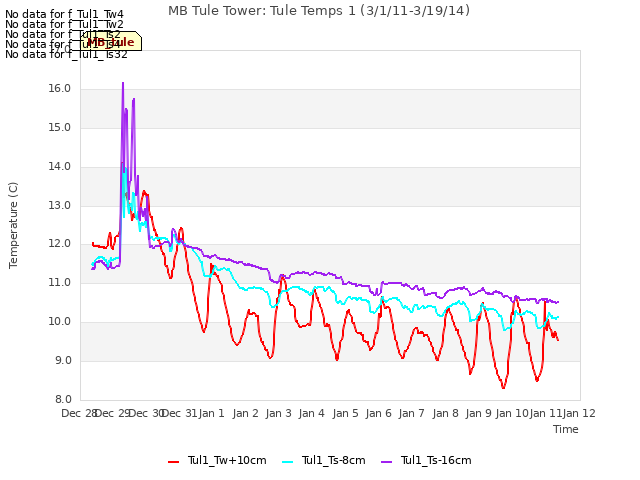Click the Jan 12 x-axis label

[x=579, y=413]
